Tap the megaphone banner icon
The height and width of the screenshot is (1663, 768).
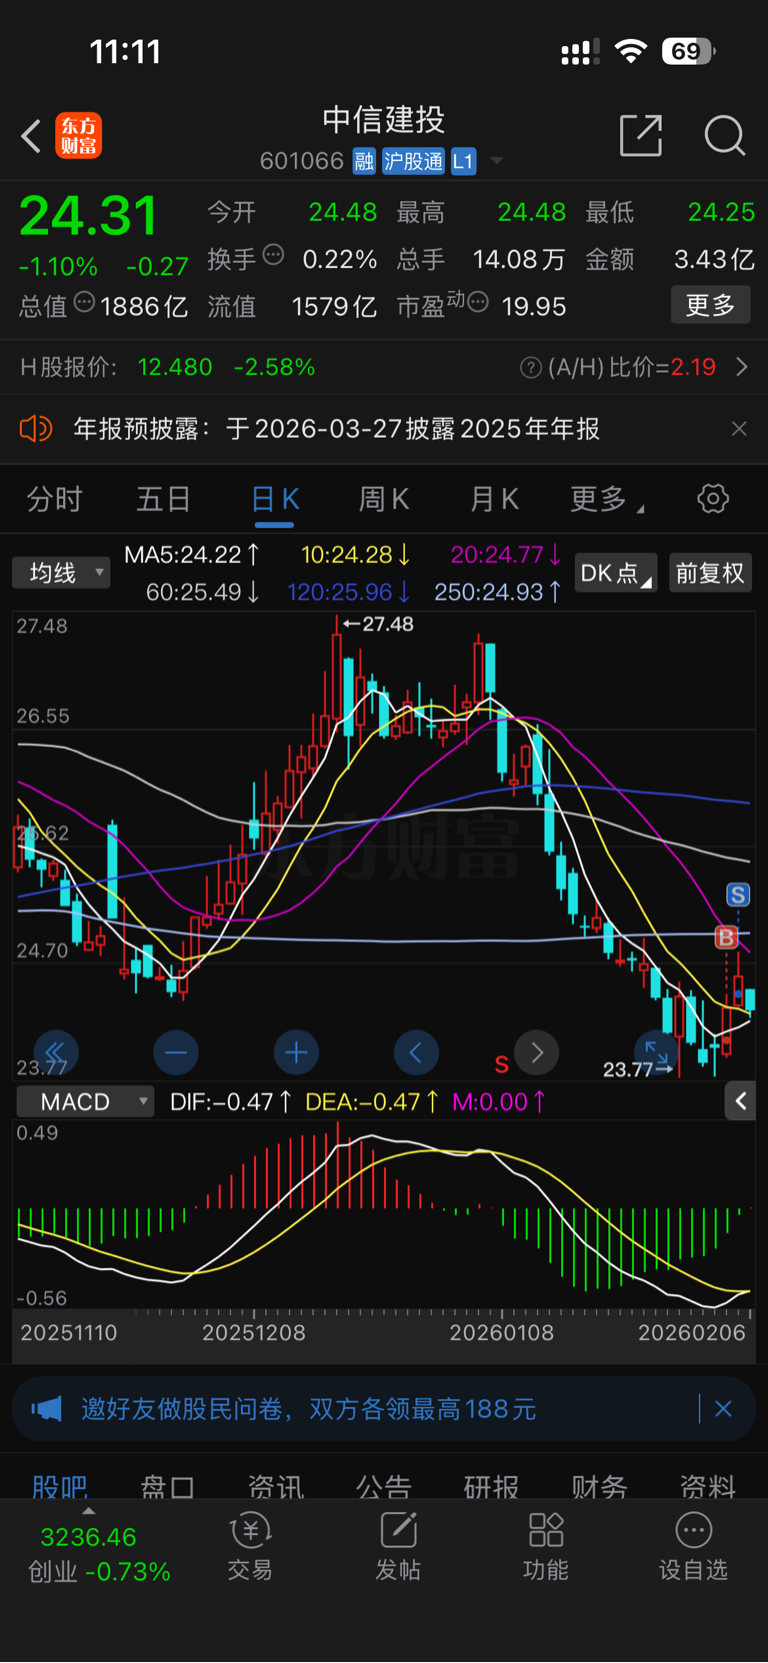(46, 1409)
